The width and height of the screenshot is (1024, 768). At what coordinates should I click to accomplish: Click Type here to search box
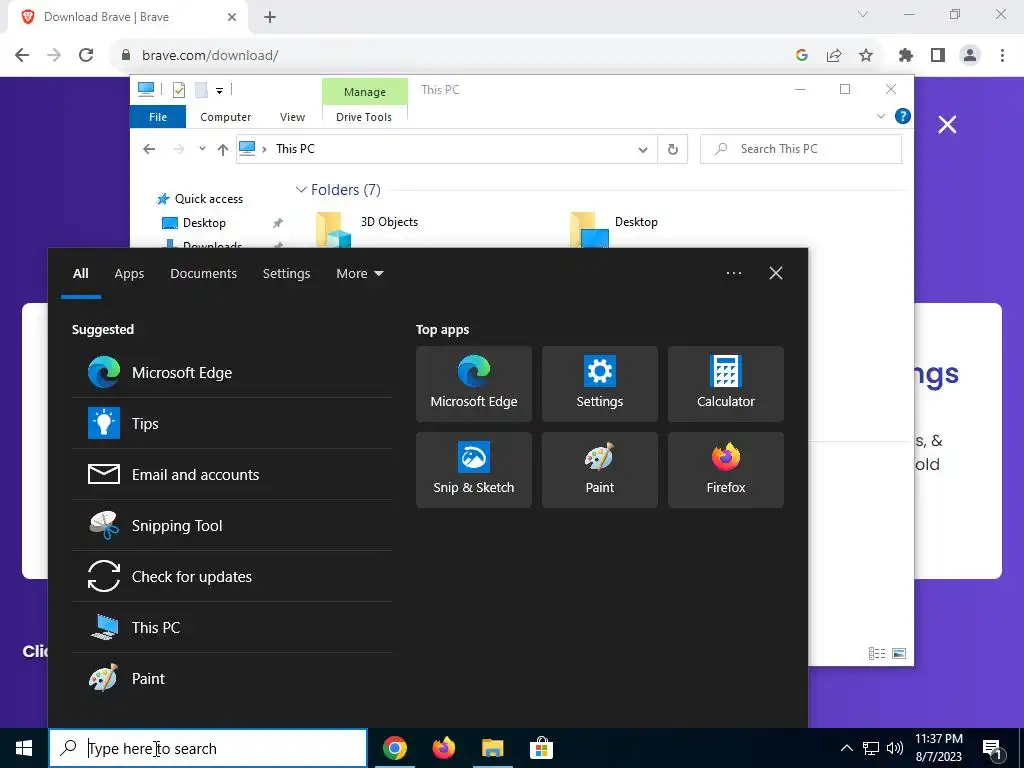point(208,748)
